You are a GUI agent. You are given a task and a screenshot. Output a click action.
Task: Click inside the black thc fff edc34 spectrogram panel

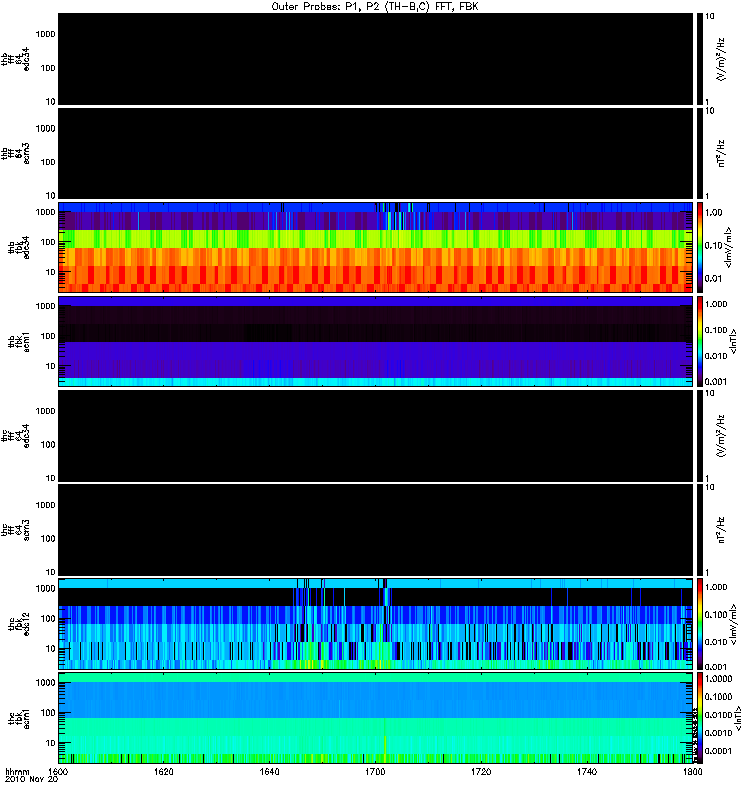point(375,436)
